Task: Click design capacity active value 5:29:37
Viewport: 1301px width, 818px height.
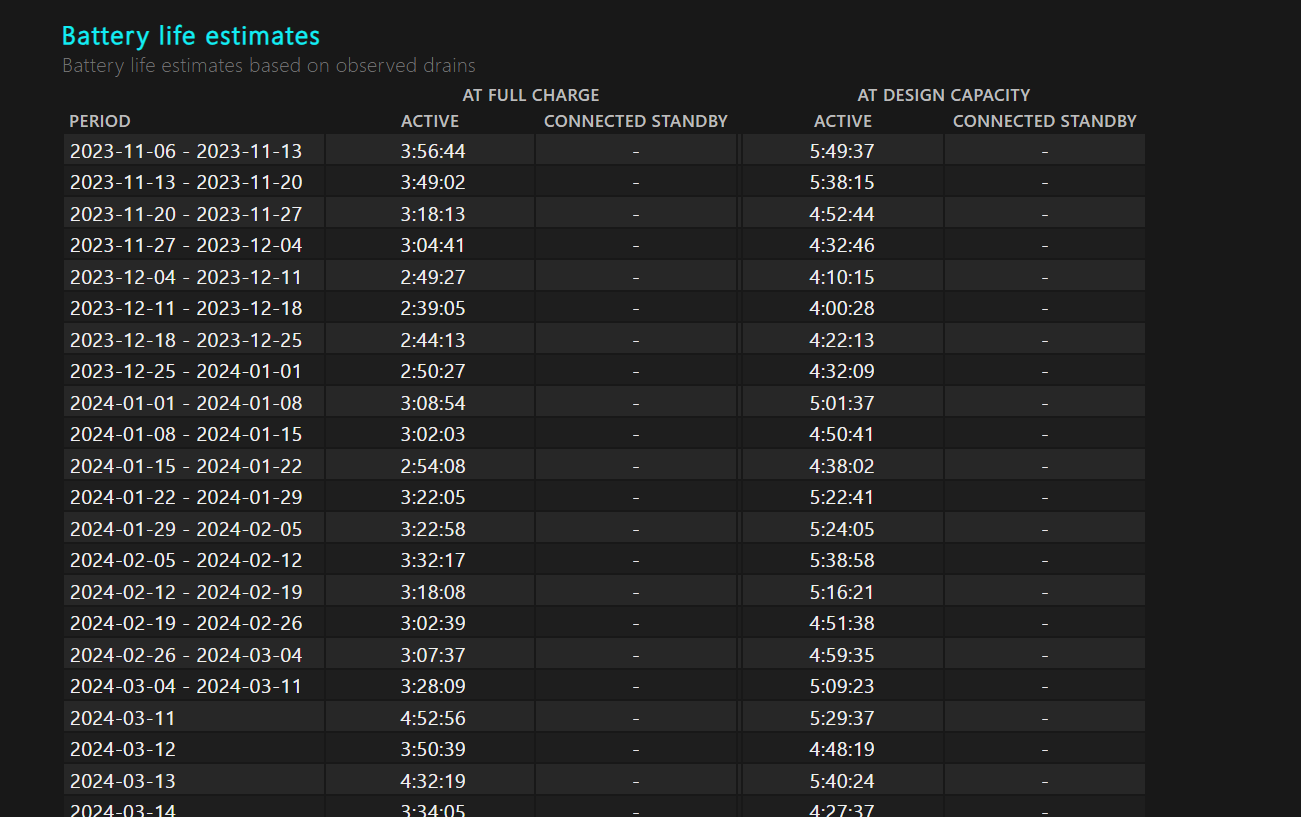Action: click(x=842, y=718)
